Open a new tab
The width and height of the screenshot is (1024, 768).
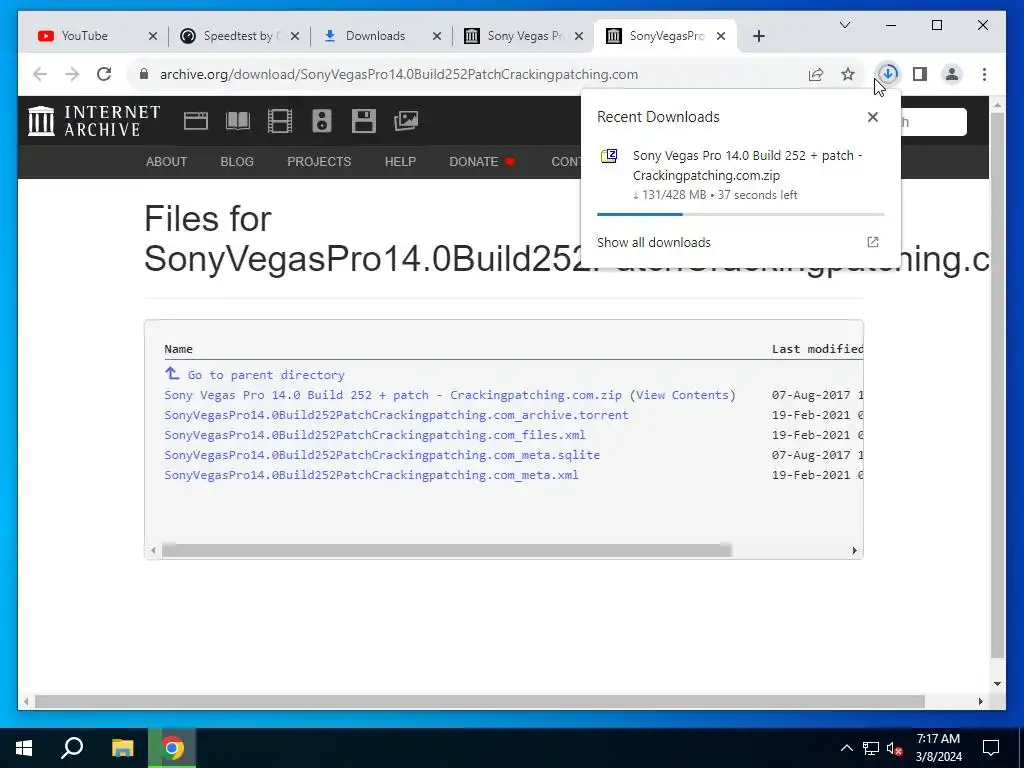(758, 36)
